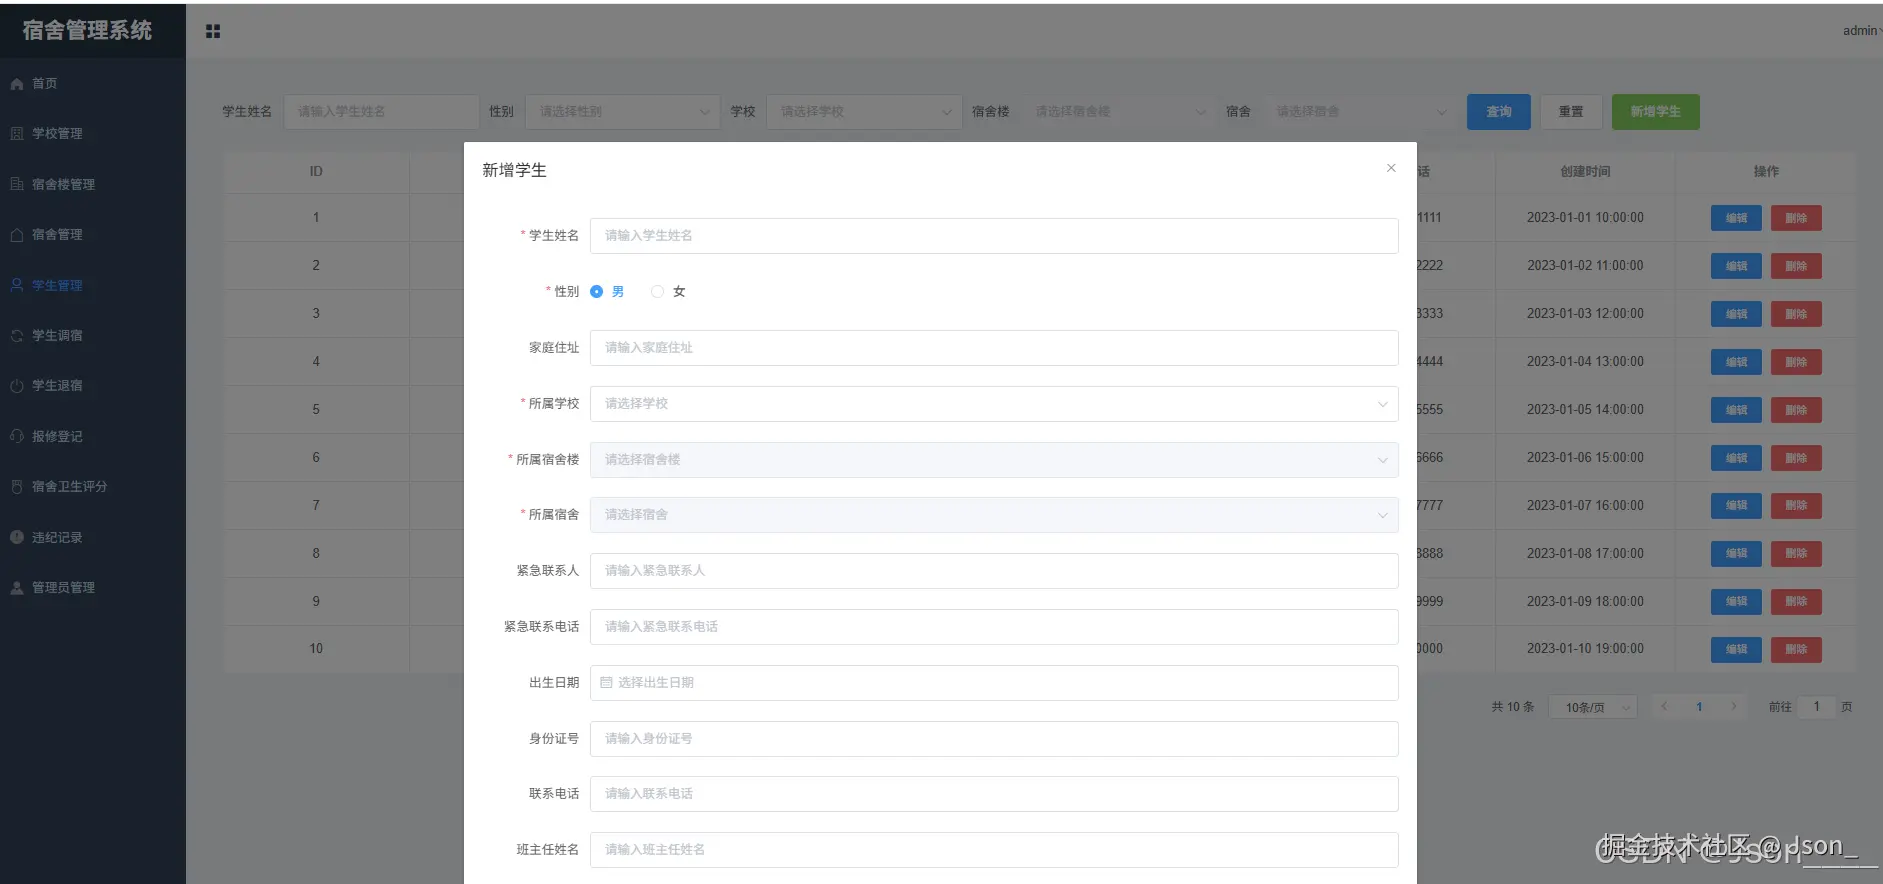
Task: Click the 学生退宿 power icon
Action: click(x=17, y=386)
